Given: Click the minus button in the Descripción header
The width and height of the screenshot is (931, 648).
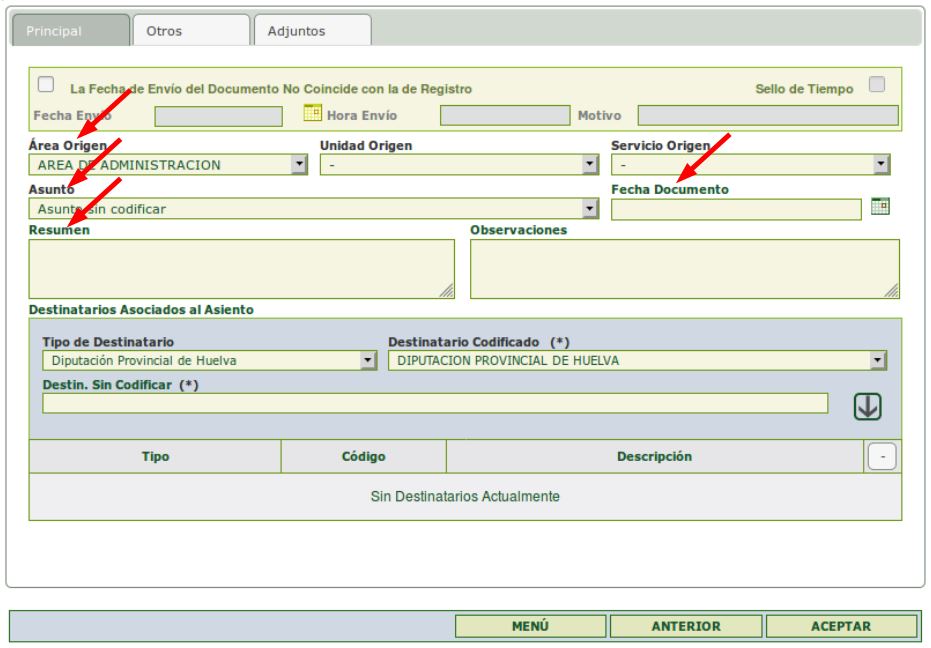Looking at the screenshot, I should 882,456.
